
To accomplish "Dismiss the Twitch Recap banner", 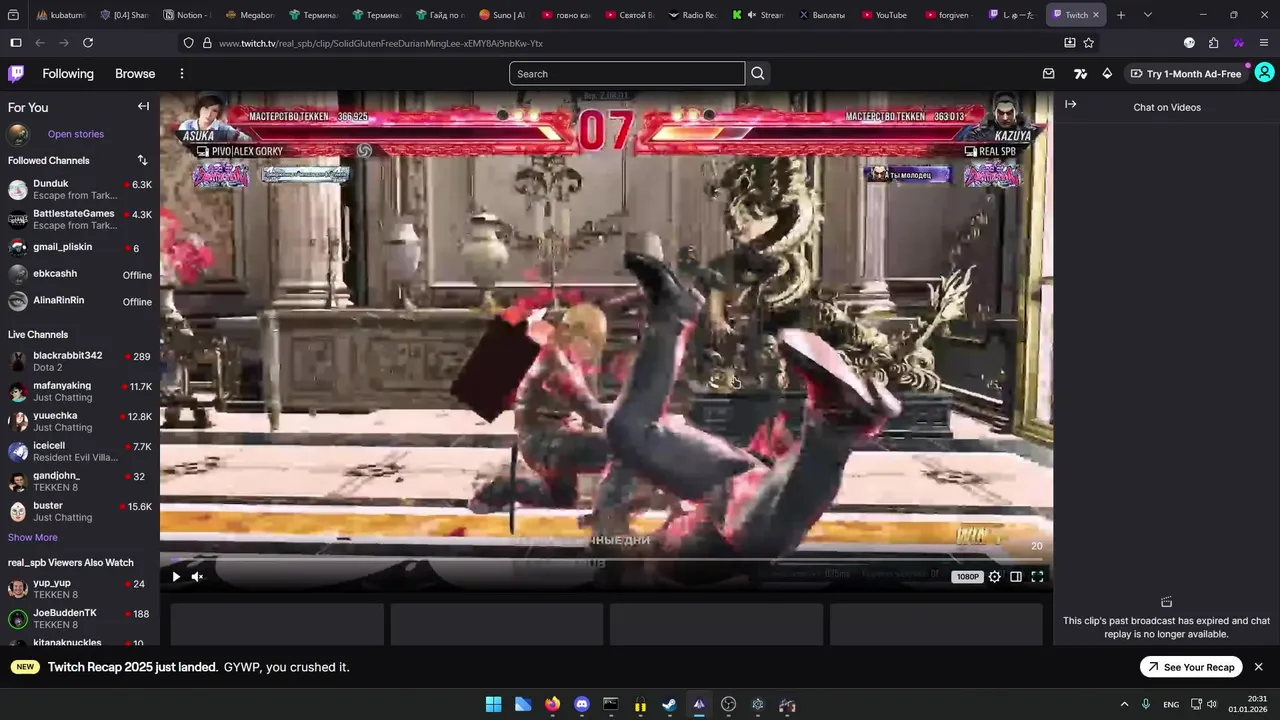I will pos(1258,667).
